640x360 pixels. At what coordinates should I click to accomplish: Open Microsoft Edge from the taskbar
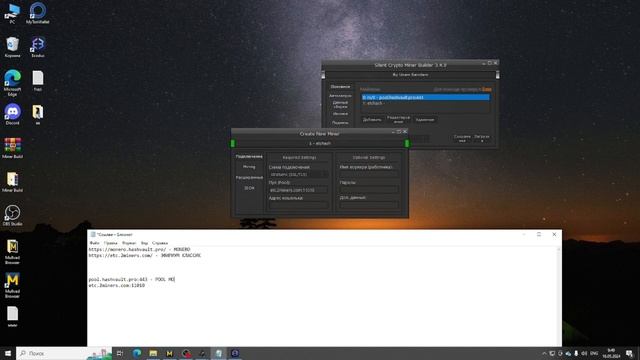click(137, 353)
